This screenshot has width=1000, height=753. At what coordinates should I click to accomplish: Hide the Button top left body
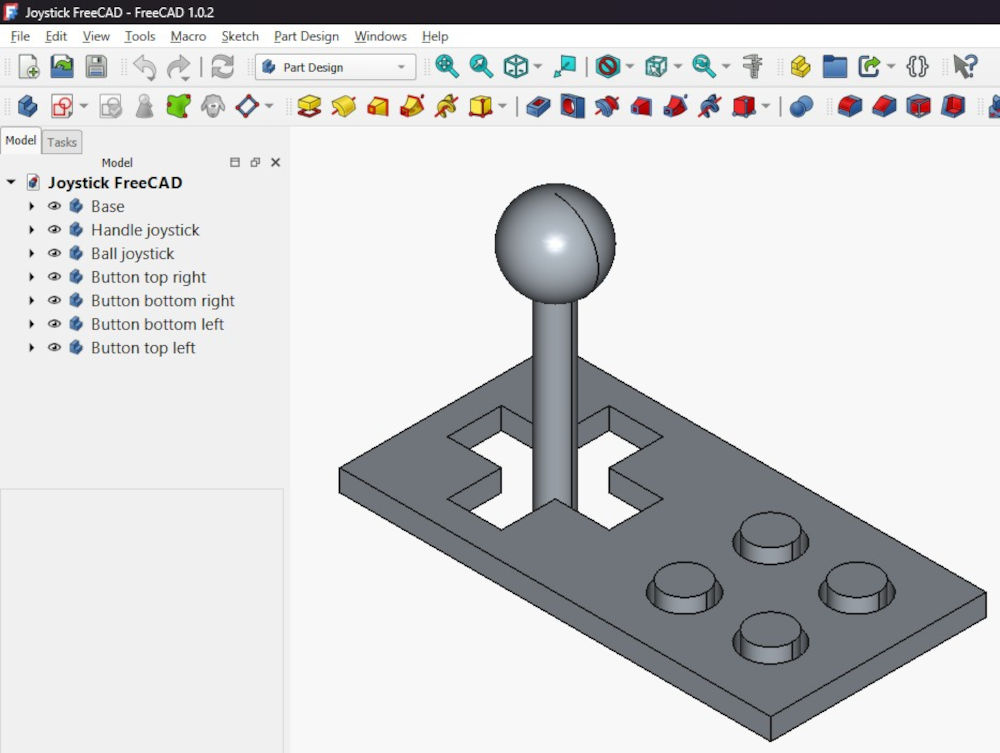click(x=54, y=347)
